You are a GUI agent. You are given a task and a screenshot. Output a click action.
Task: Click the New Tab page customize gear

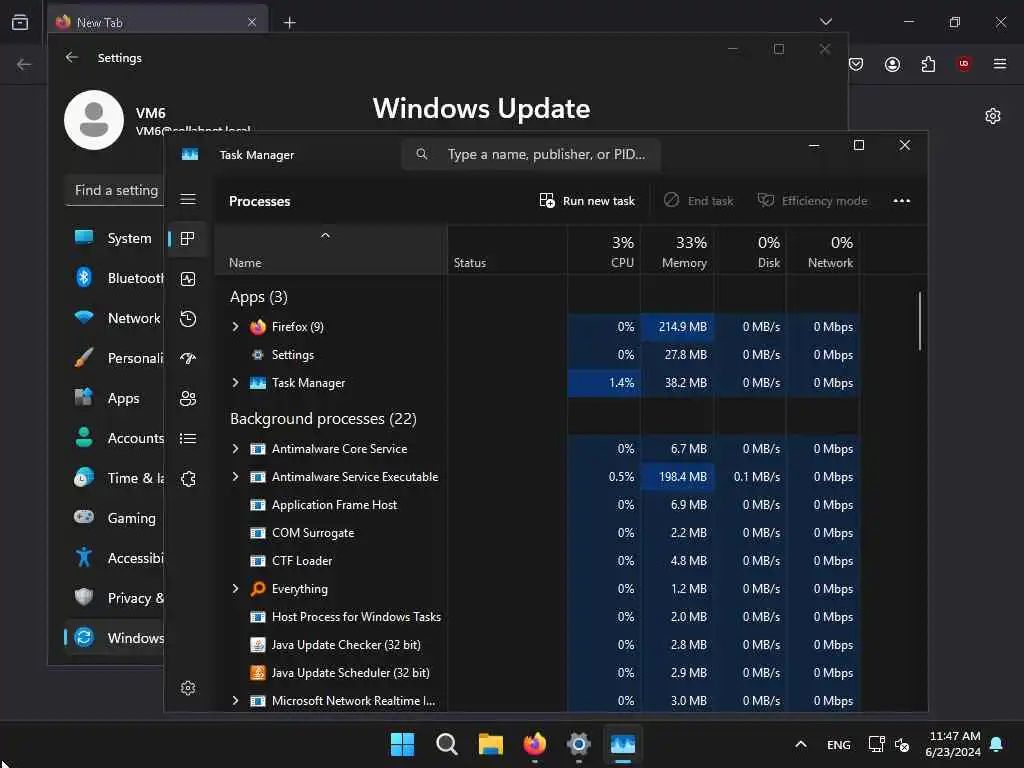point(993,116)
